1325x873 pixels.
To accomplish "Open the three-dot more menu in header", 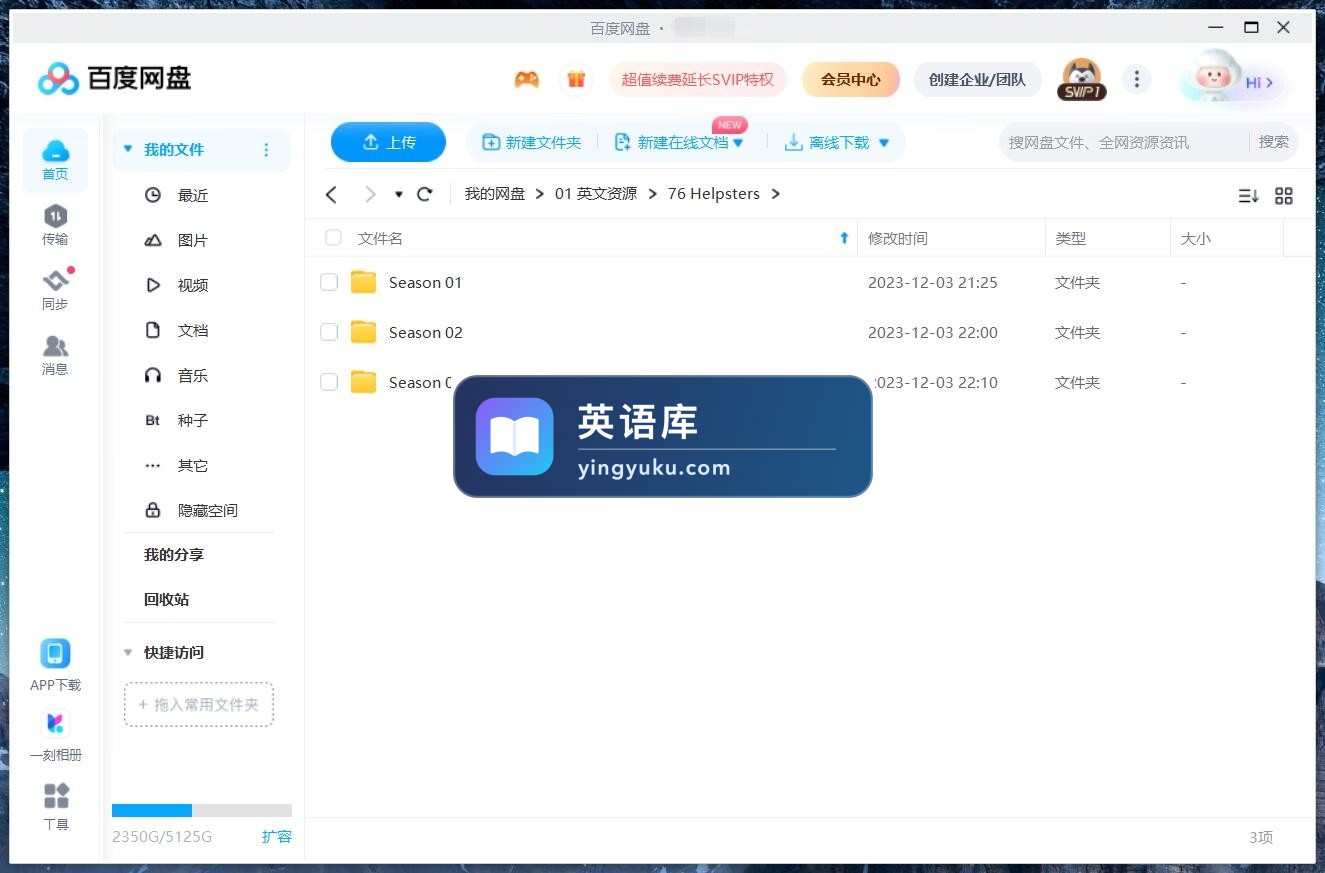I will coord(1136,79).
